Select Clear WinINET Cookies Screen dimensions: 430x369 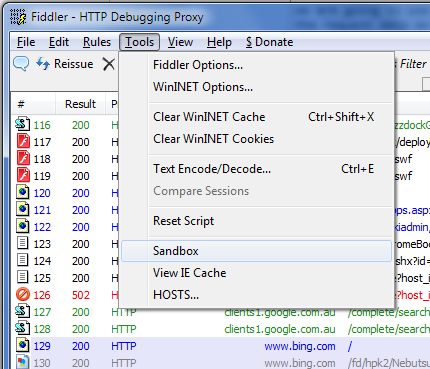click(x=257, y=139)
